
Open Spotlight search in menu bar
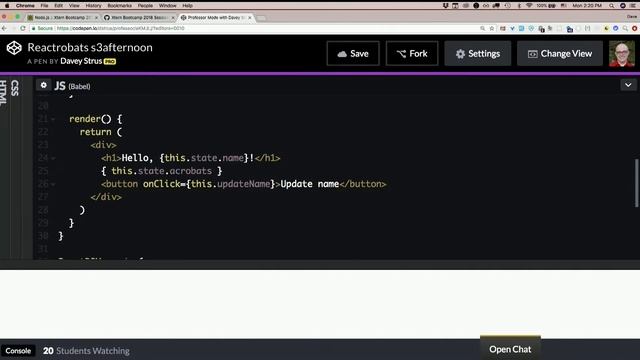[x=611, y=6]
